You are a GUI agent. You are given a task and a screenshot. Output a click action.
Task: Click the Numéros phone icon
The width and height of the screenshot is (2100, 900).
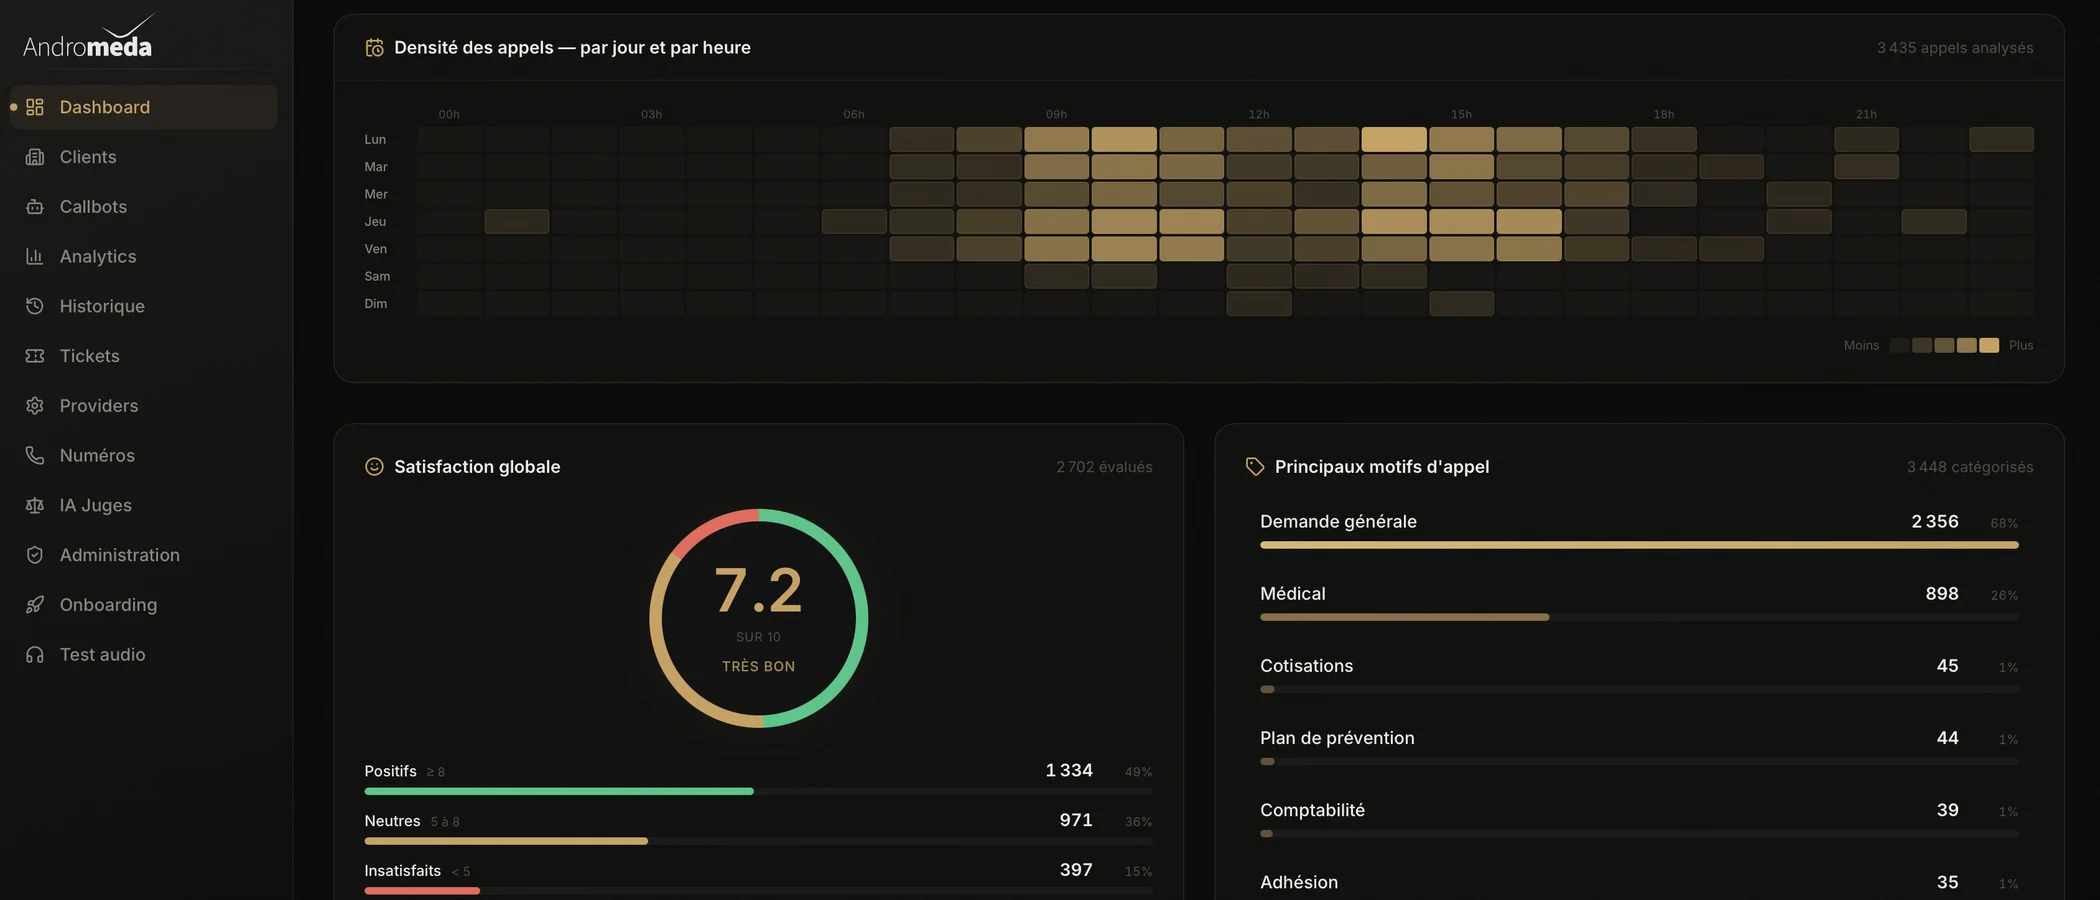pyautogui.click(x=35, y=455)
